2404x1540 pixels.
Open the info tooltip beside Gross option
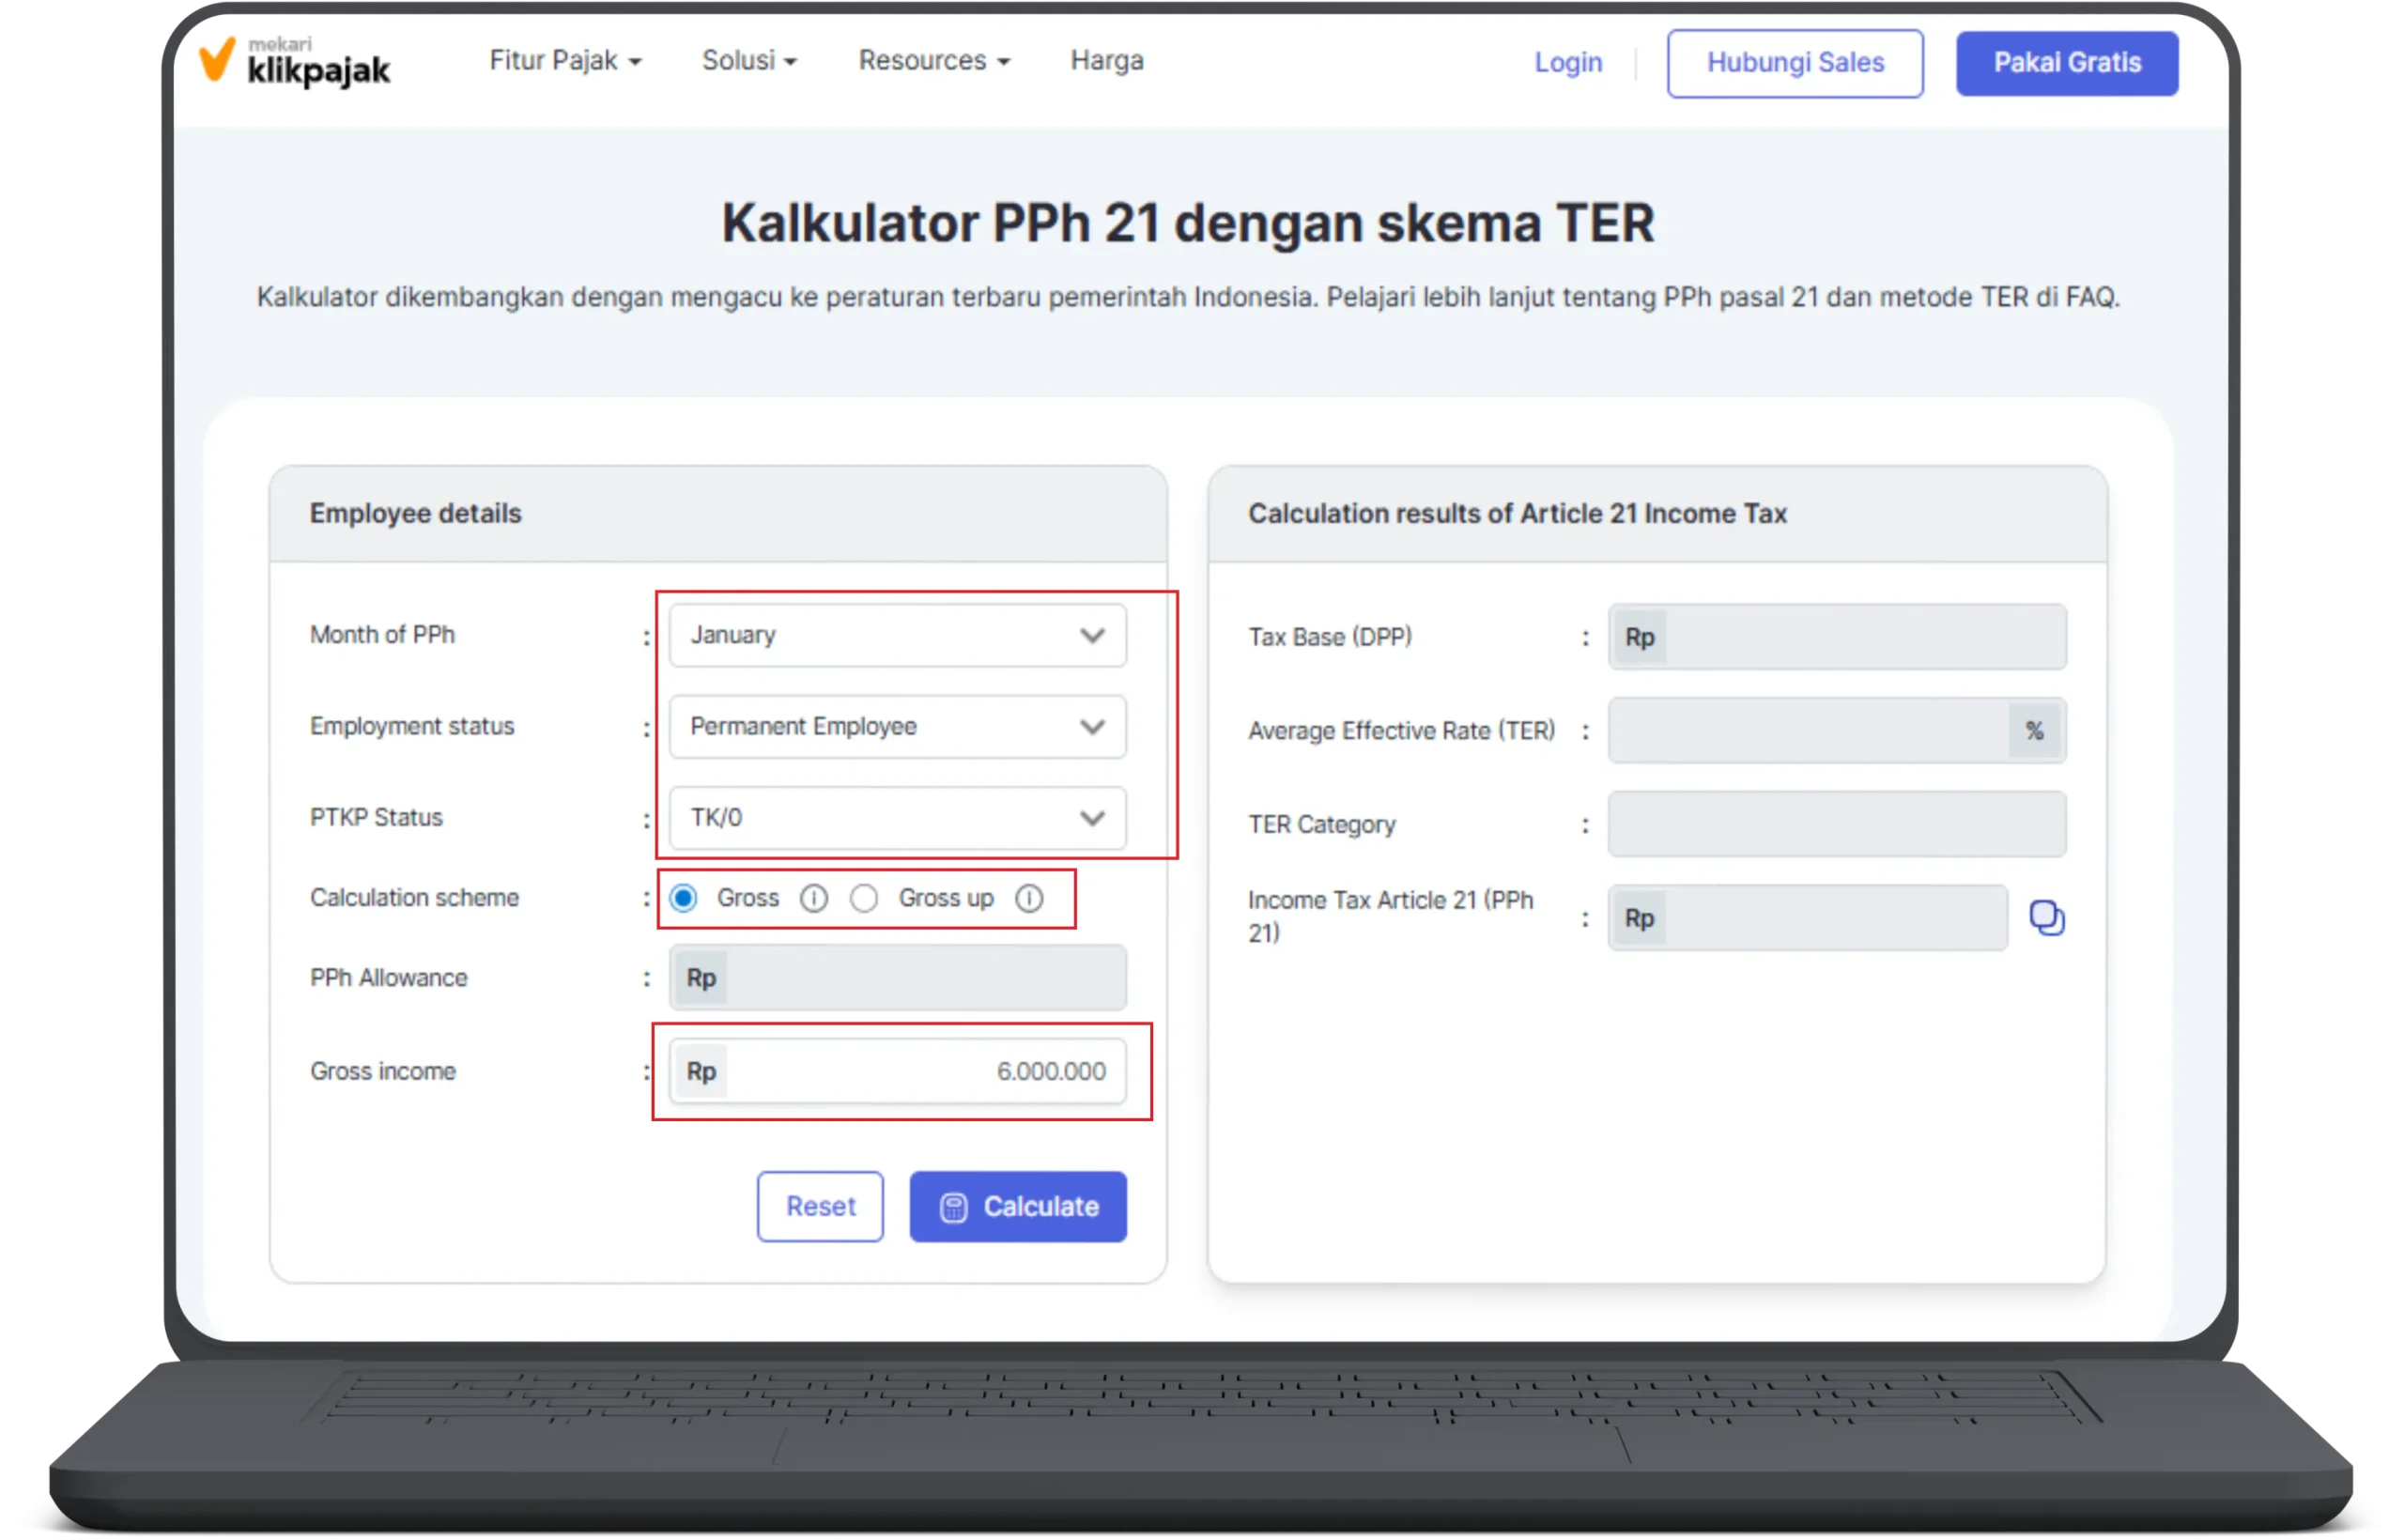click(x=815, y=897)
